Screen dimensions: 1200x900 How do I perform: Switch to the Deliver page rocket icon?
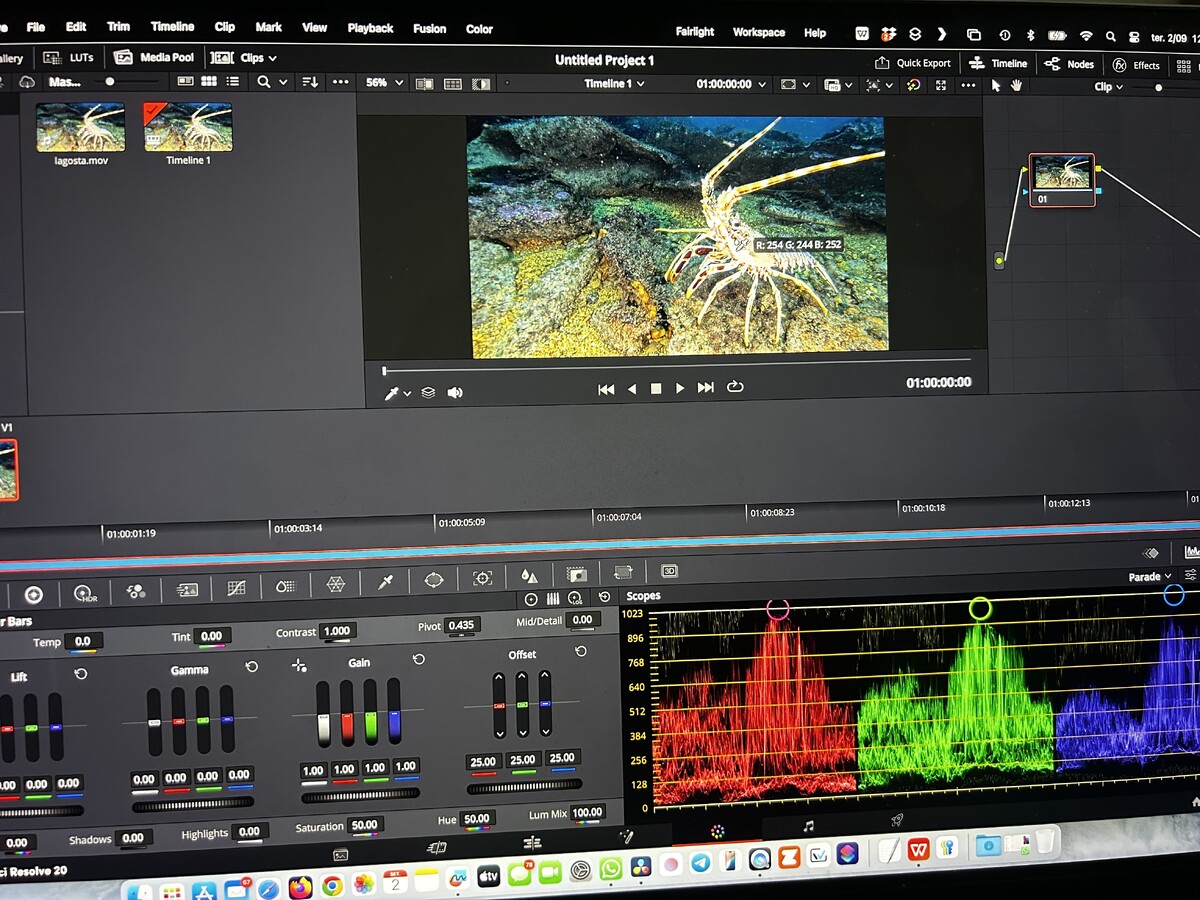tap(897, 820)
